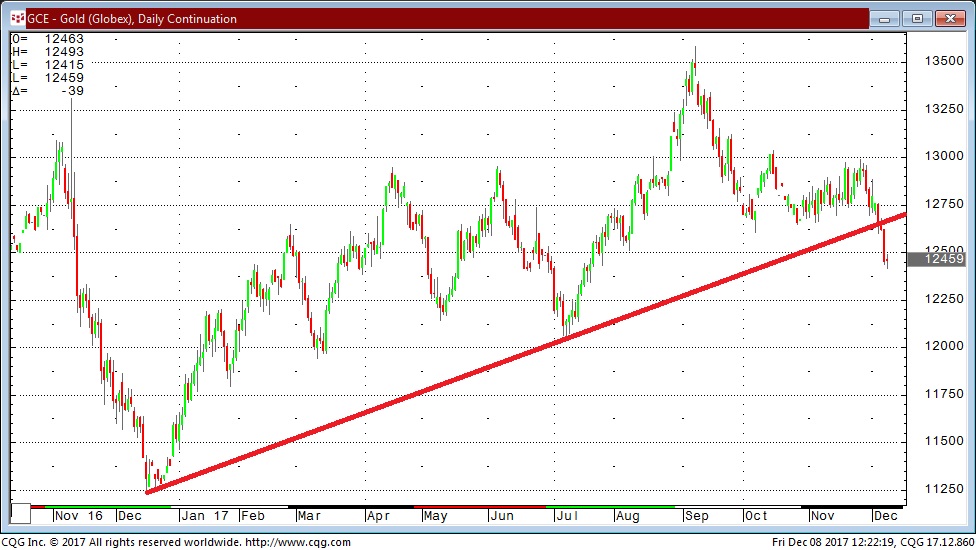This screenshot has width=976, height=550.
Task: Click the small white box at the axis corner
Action: click(21, 513)
